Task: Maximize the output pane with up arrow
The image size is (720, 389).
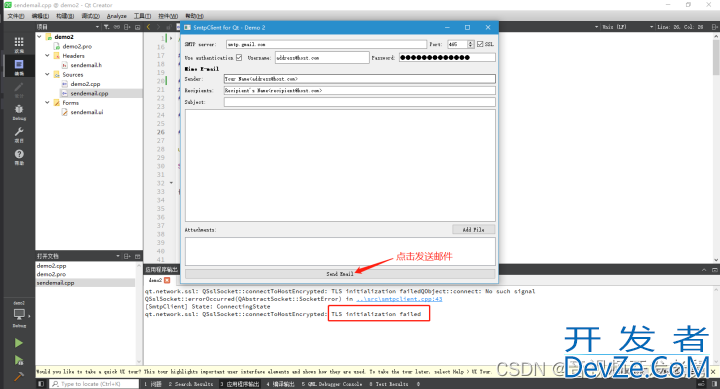Action: [704, 270]
